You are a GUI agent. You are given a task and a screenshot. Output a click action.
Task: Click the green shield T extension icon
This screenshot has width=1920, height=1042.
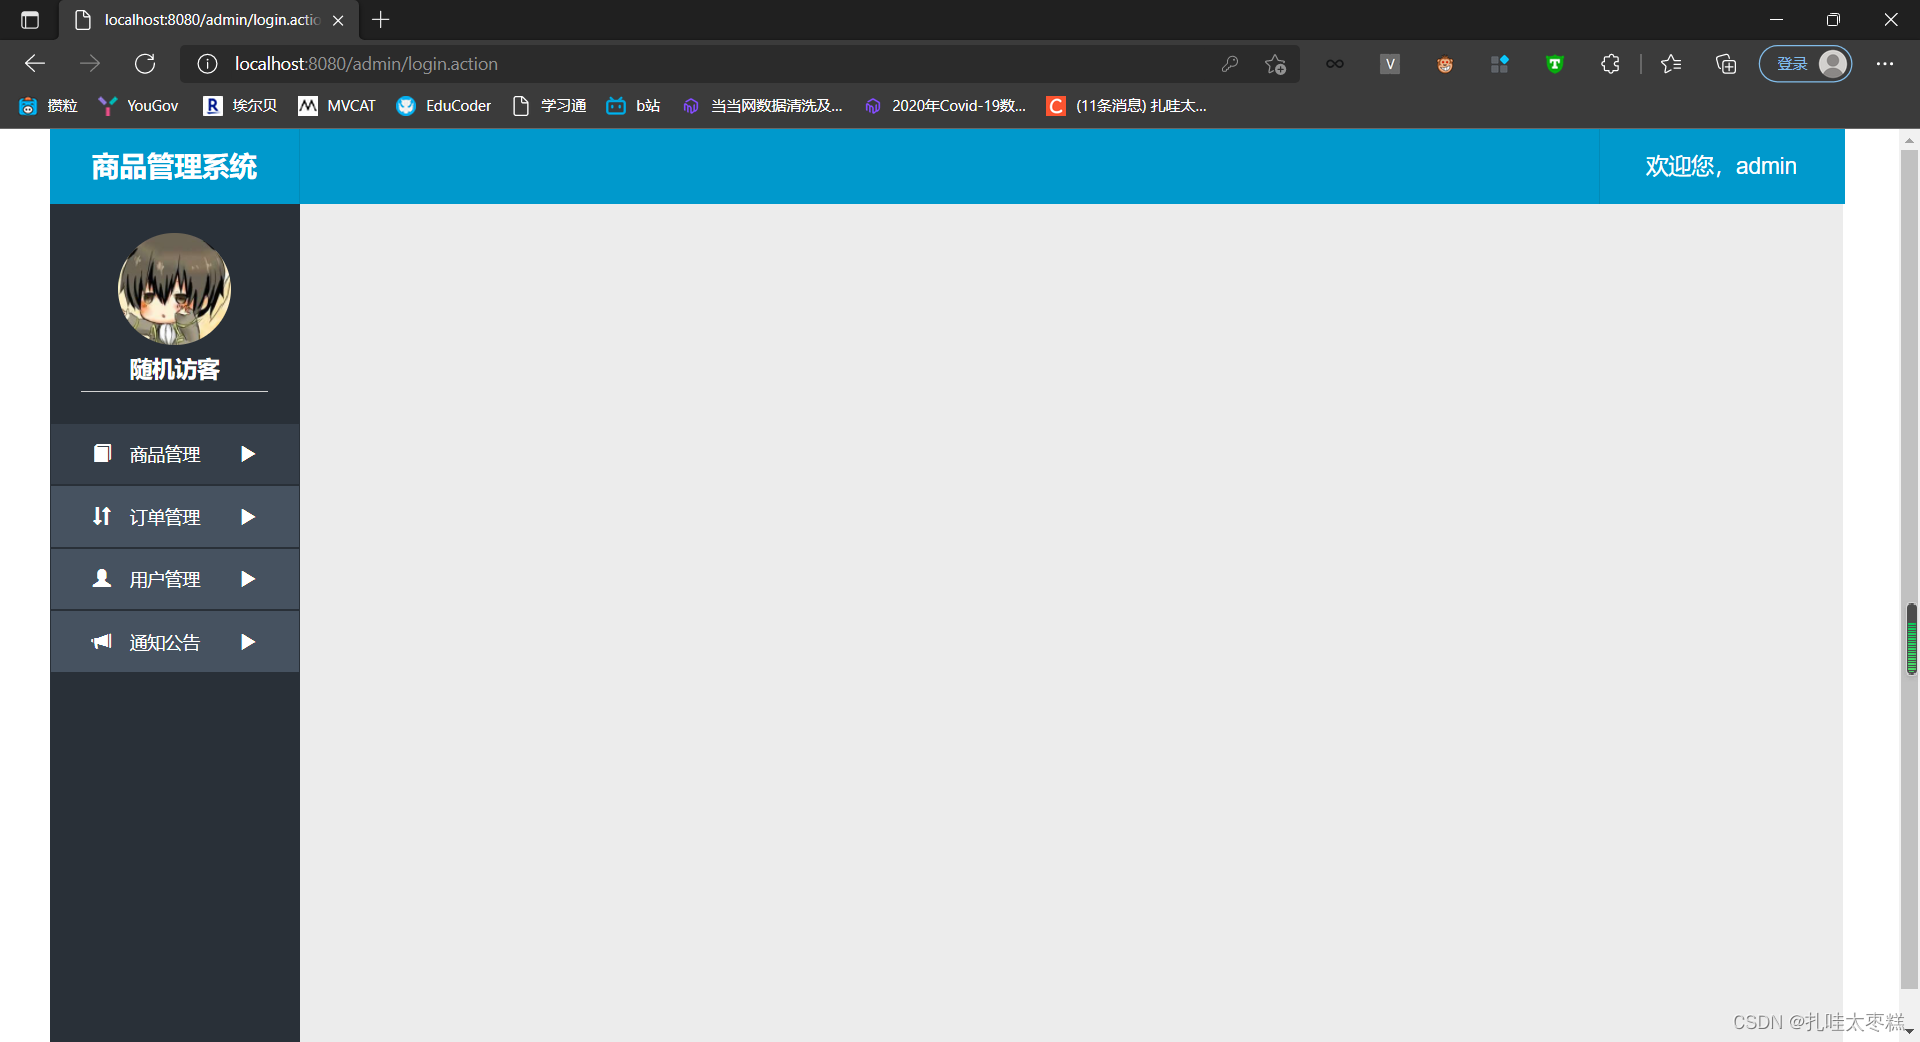tap(1555, 64)
